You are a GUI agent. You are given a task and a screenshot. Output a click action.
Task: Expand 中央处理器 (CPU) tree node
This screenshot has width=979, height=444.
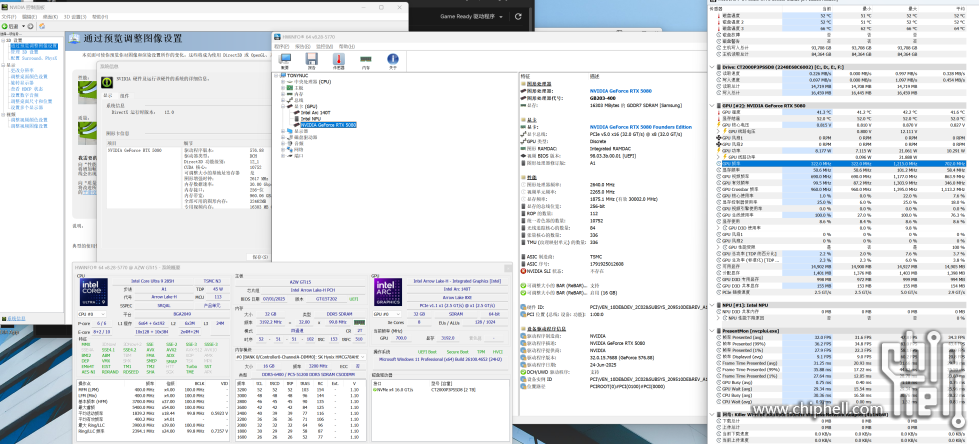click(283, 82)
